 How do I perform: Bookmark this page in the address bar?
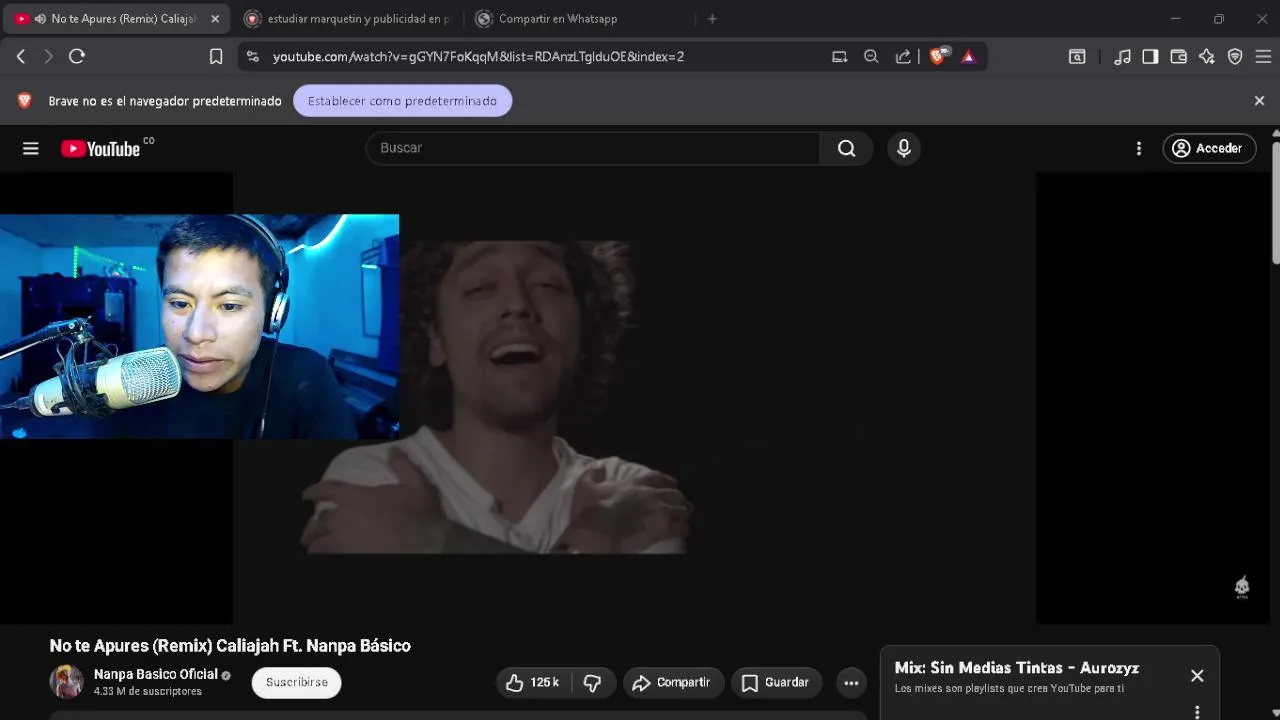coord(215,56)
